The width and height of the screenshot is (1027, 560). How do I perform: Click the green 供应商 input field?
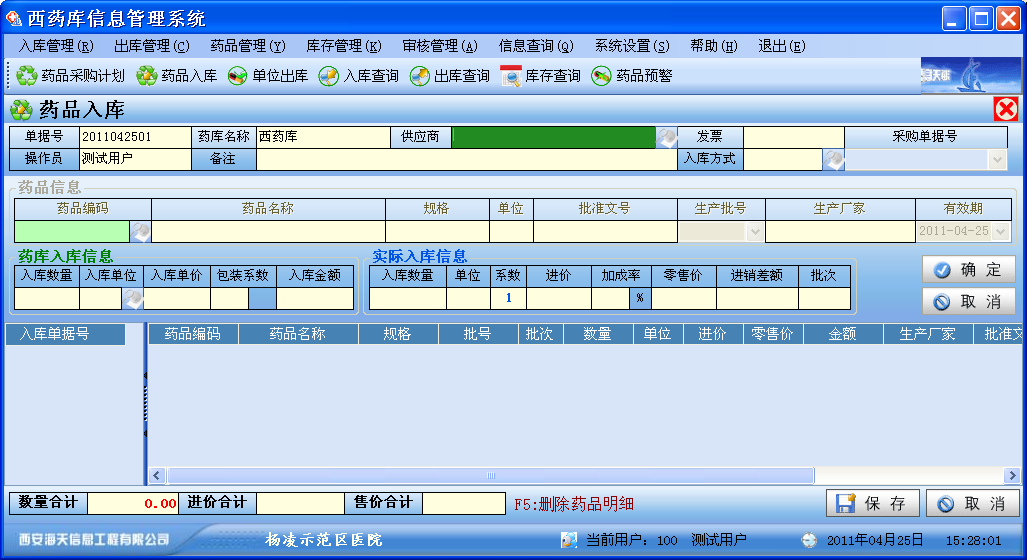pyautogui.click(x=553, y=137)
